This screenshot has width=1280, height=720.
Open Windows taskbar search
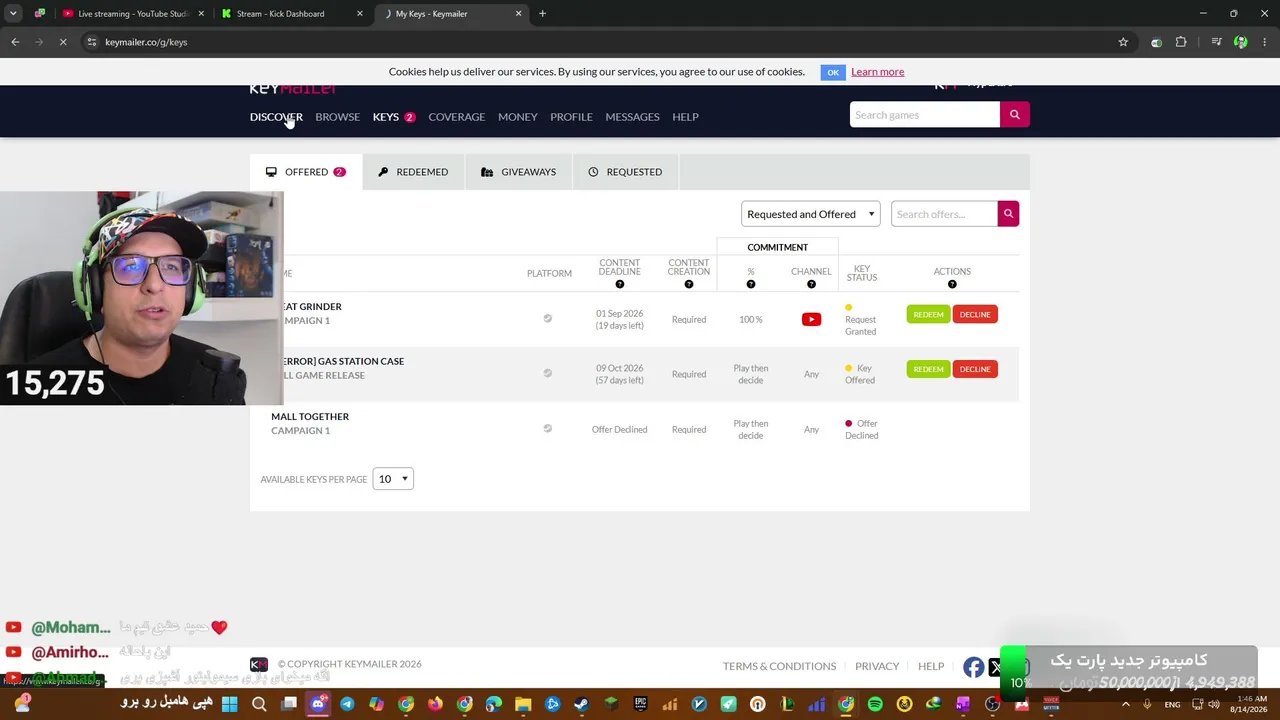pyautogui.click(x=259, y=704)
